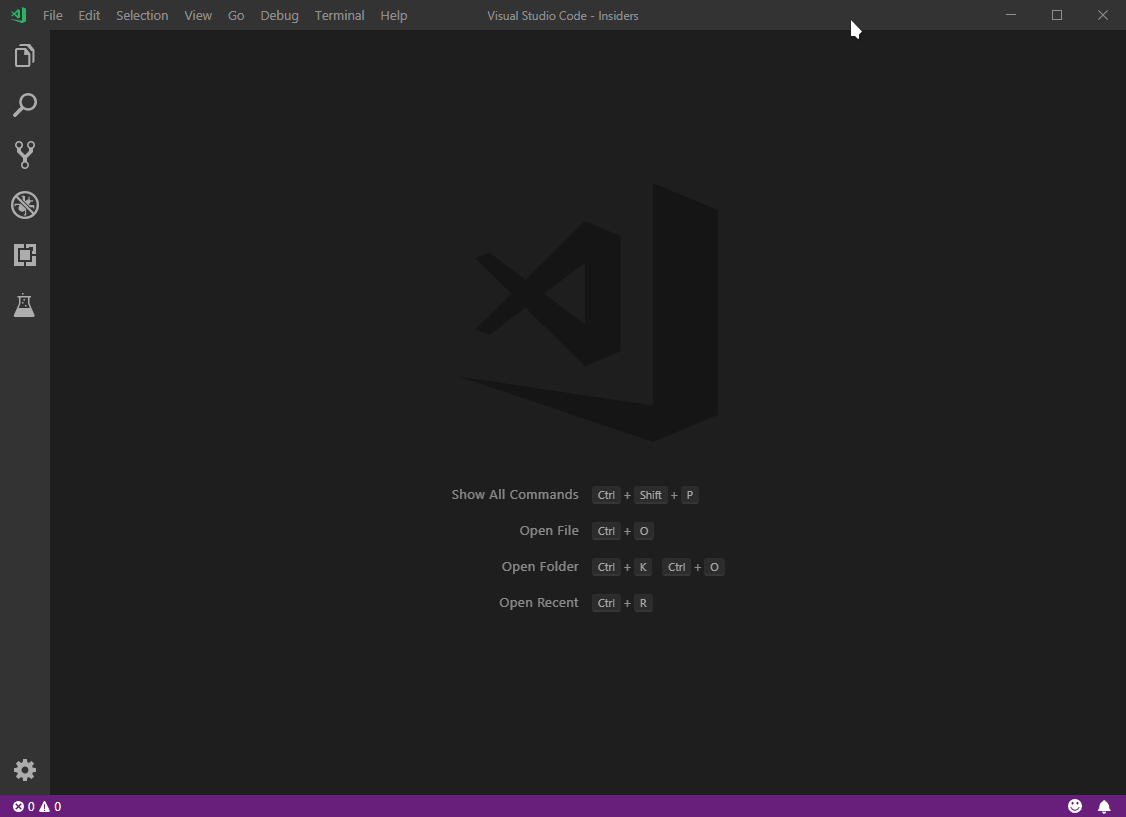Open the Explorer view
This screenshot has height=817, width=1126.
pyautogui.click(x=24, y=55)
